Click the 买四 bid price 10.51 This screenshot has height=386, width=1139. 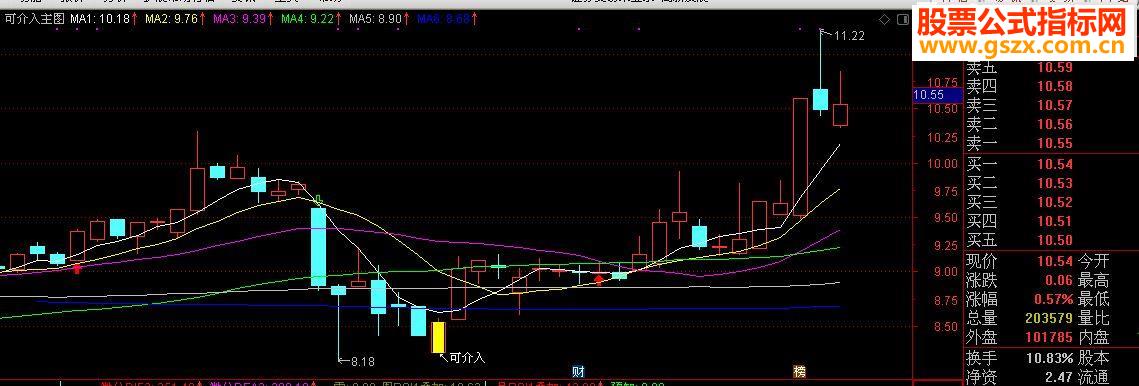pyautogui.click(x=1055, y=221)
